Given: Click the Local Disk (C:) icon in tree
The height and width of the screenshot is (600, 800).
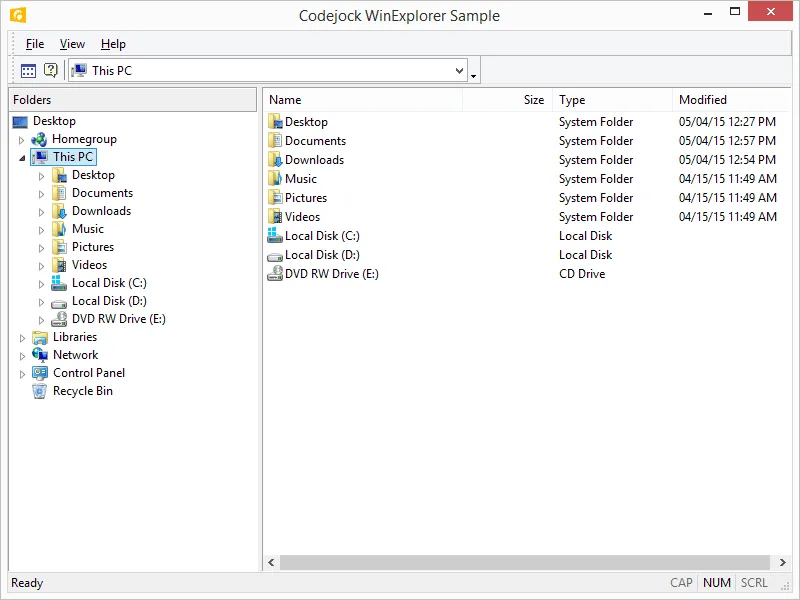Looking at the screenshot, I should point(59,283).
